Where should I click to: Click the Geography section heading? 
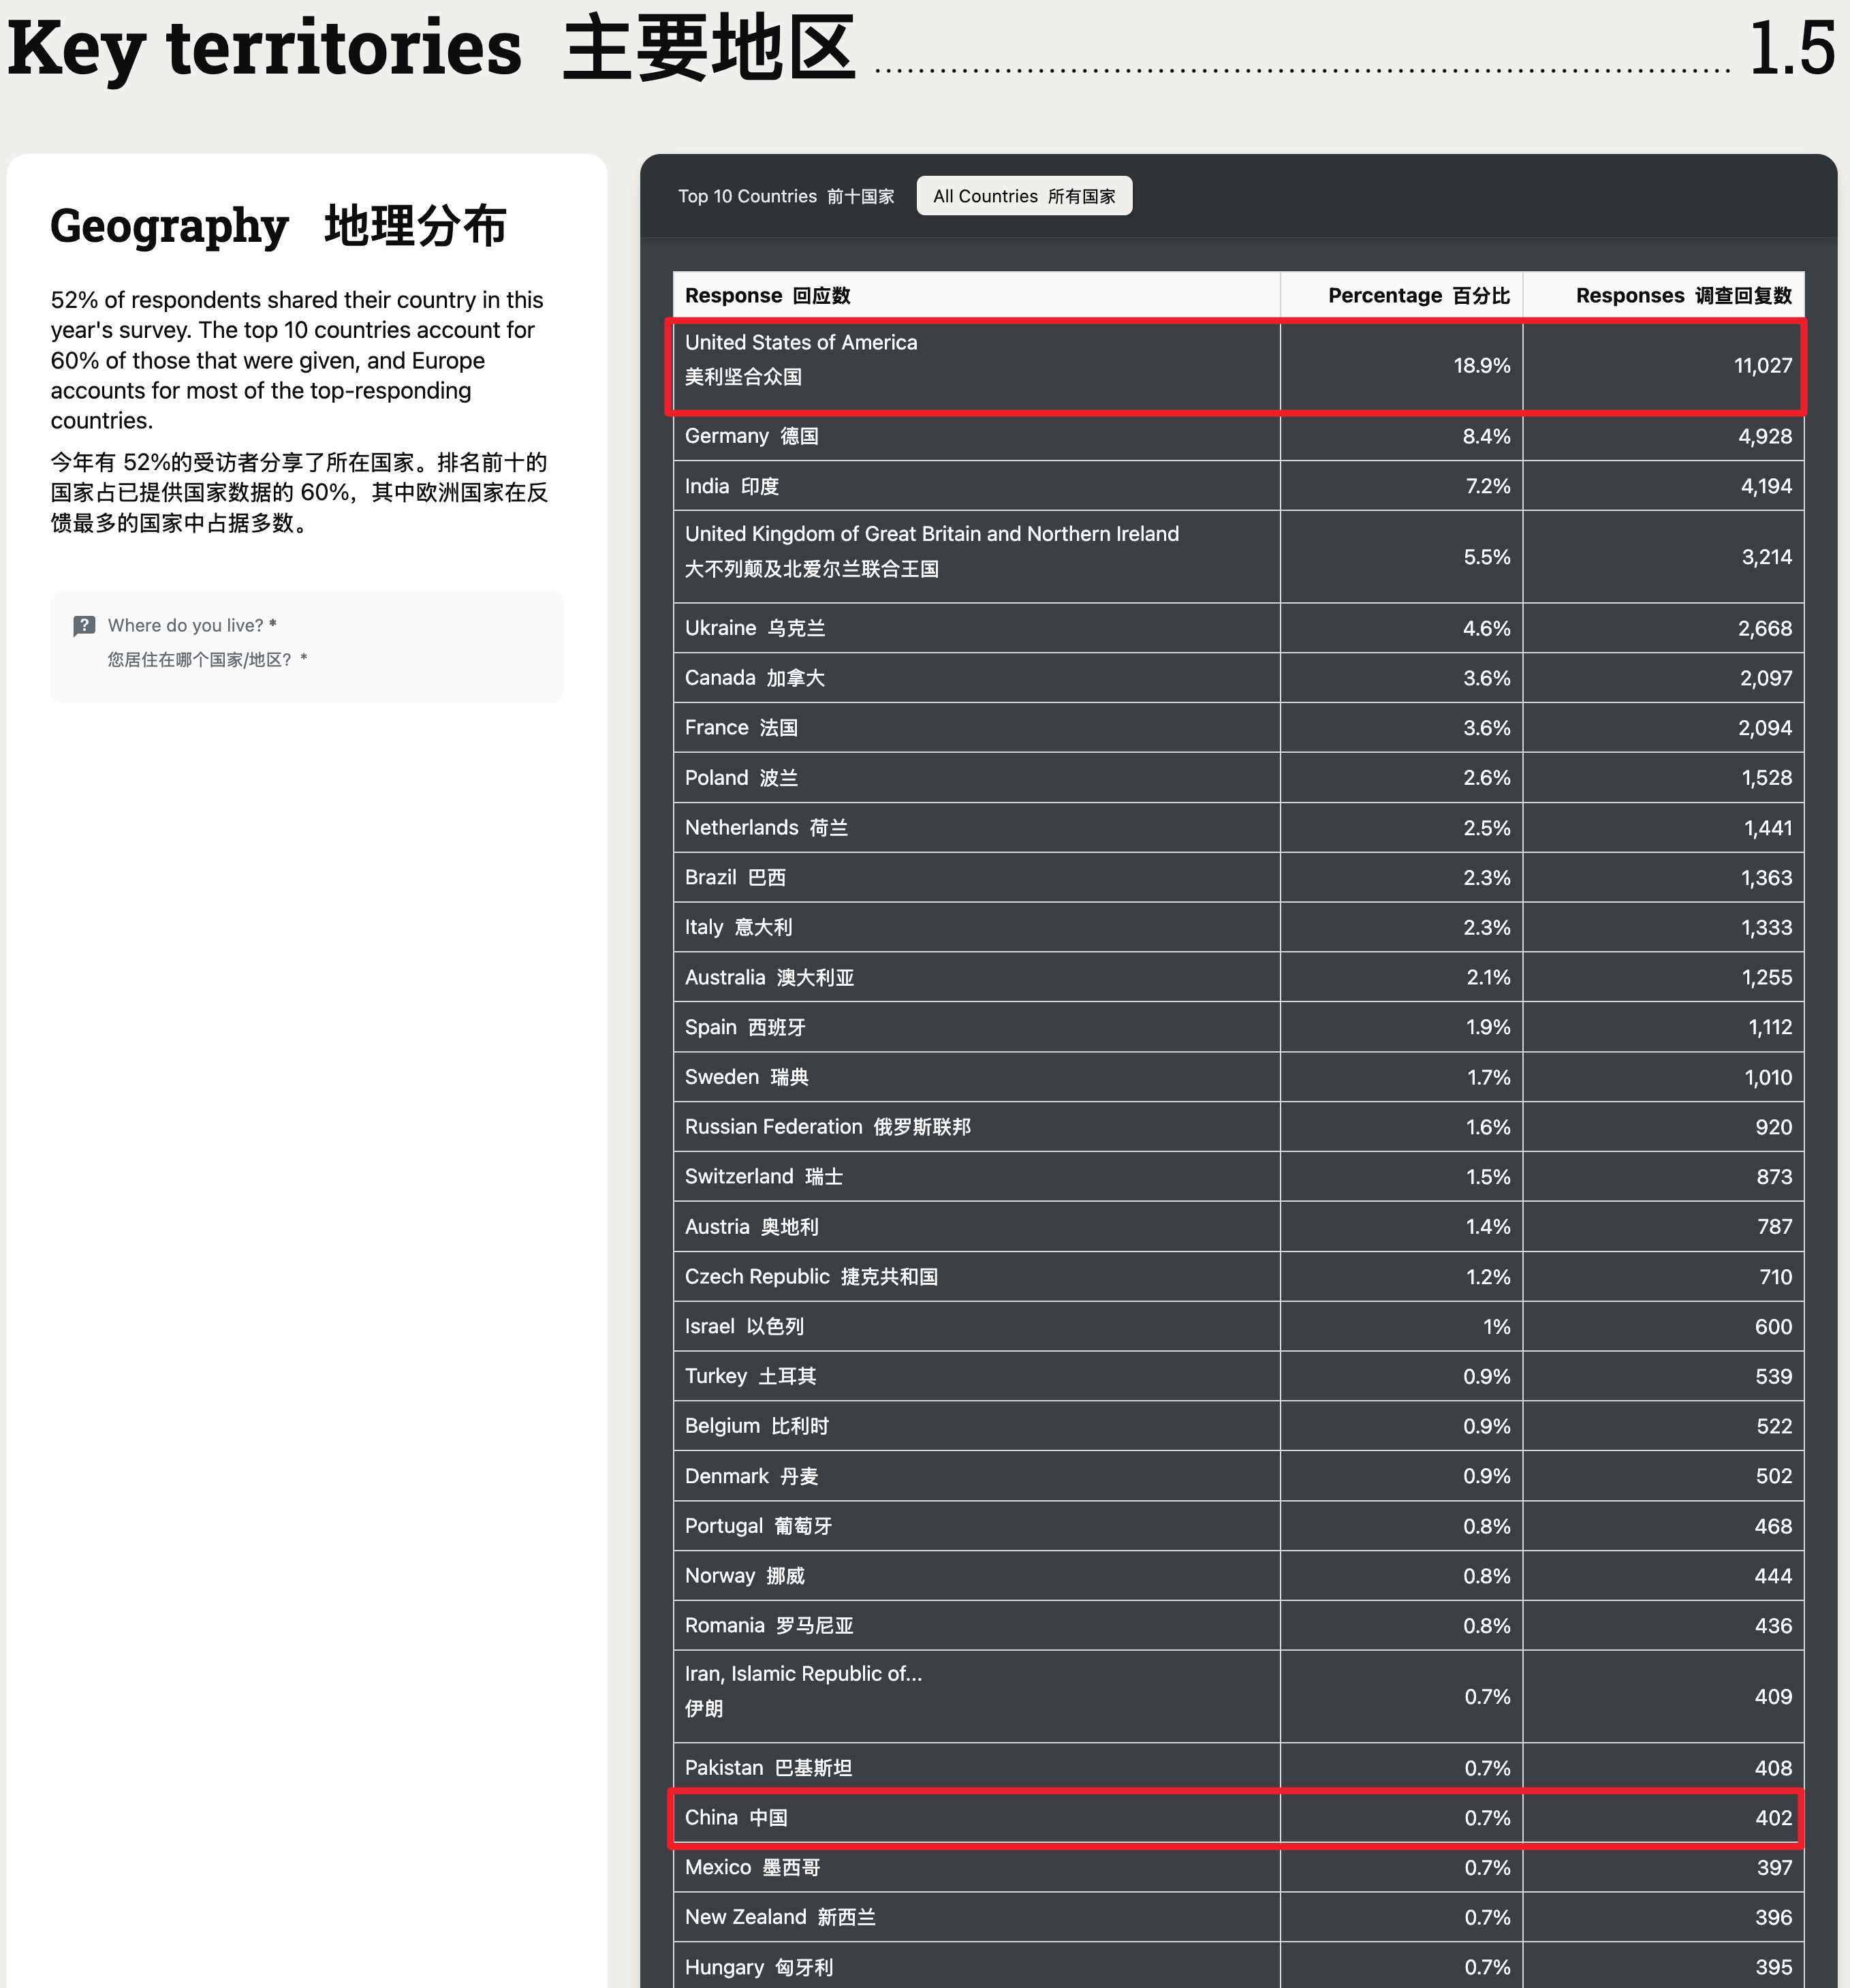tap(278, 226)
